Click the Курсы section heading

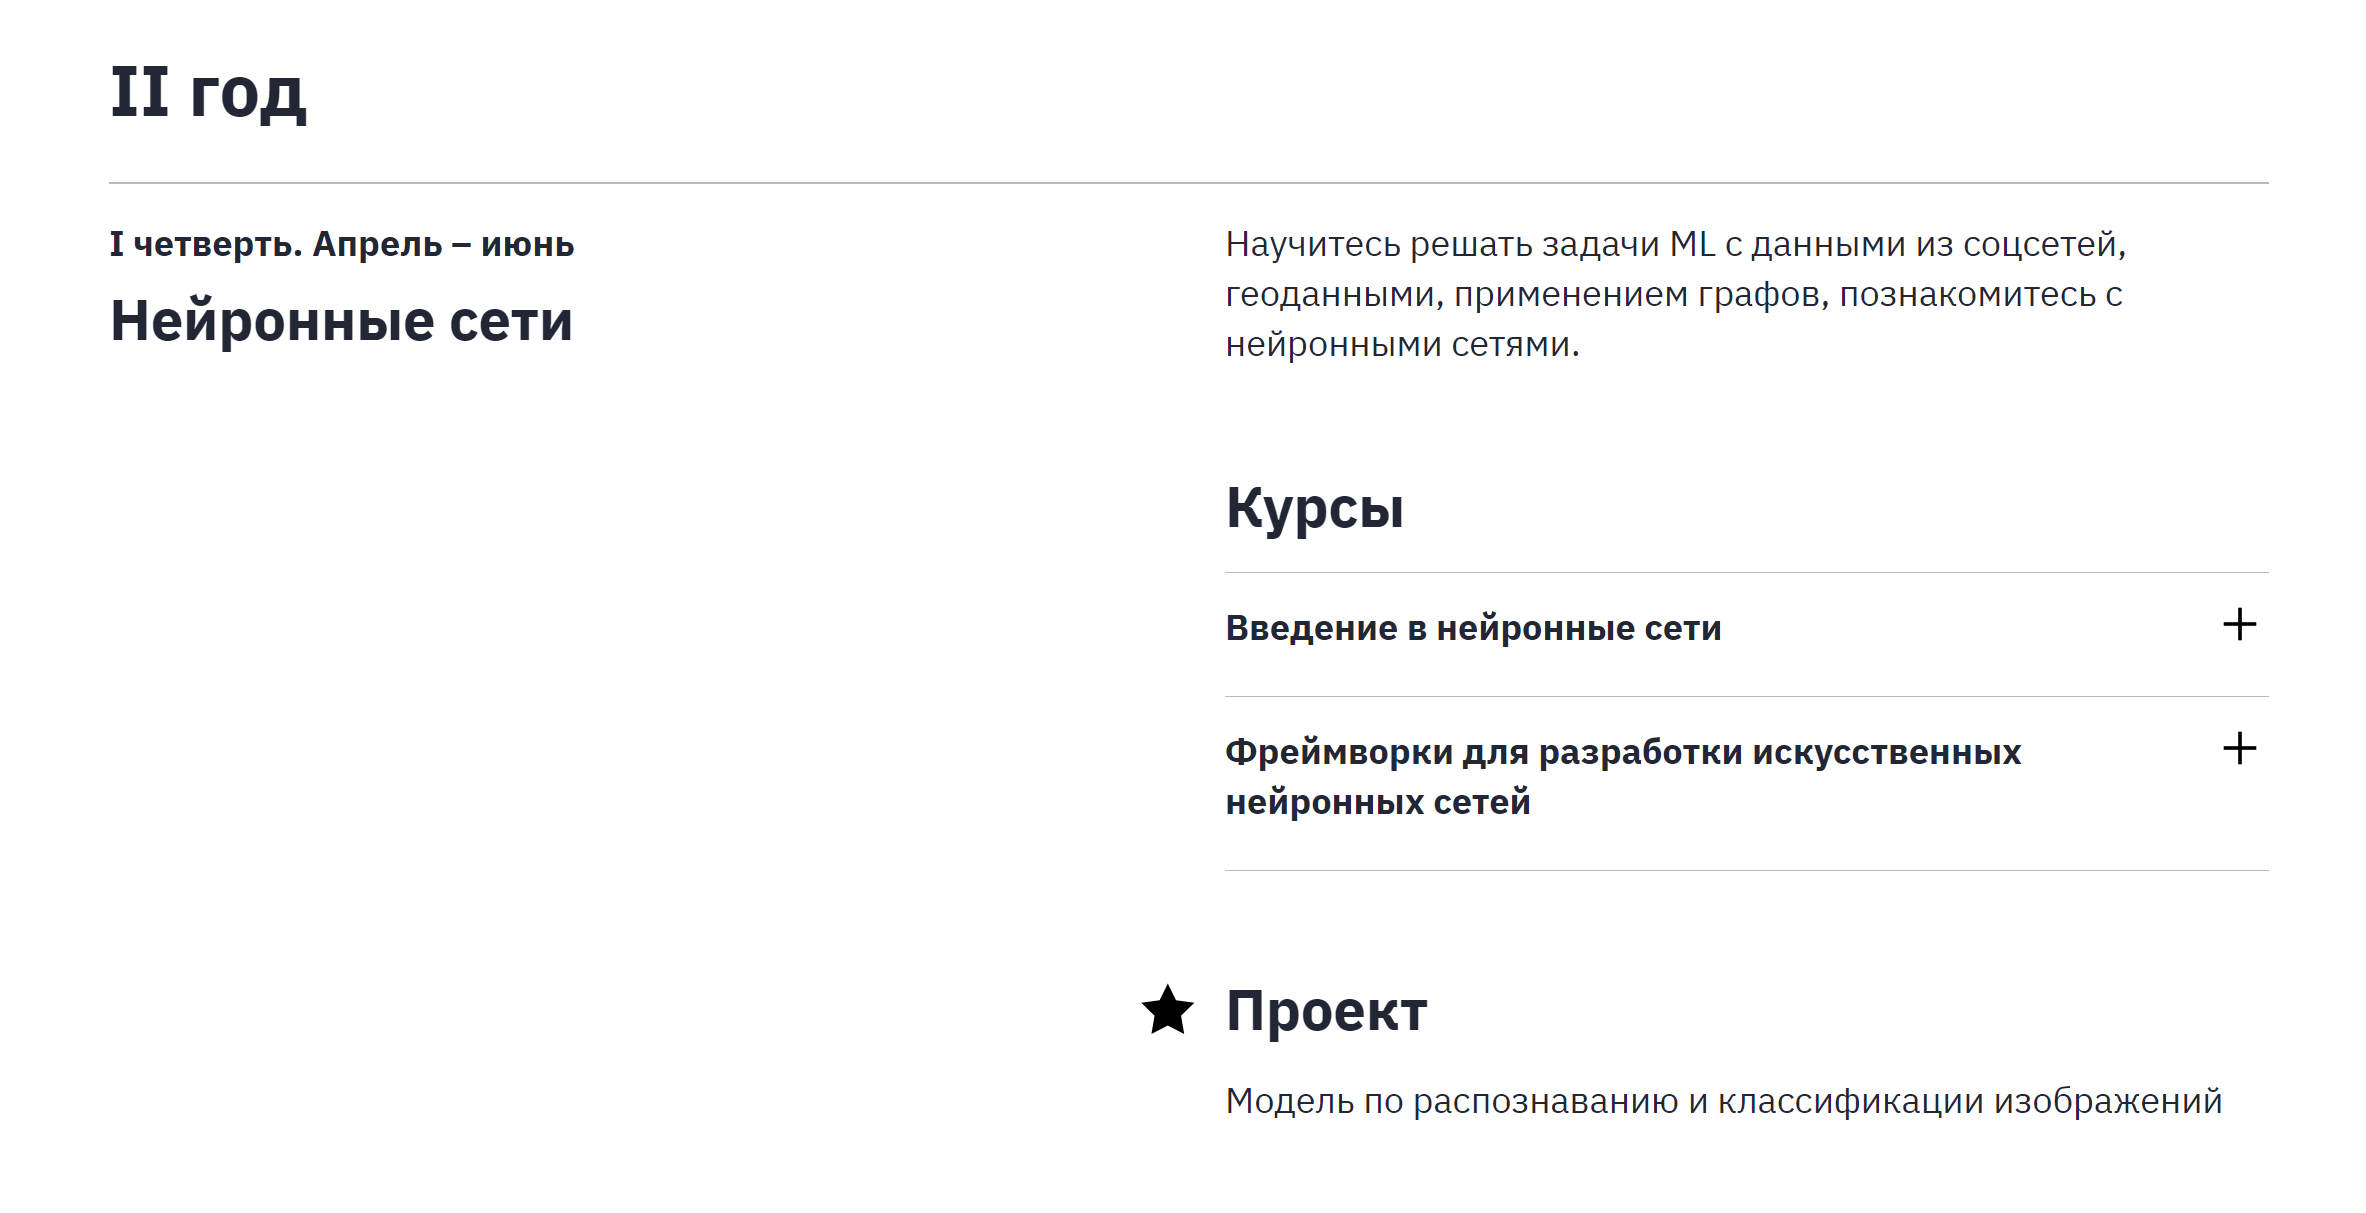[1314, 508]
